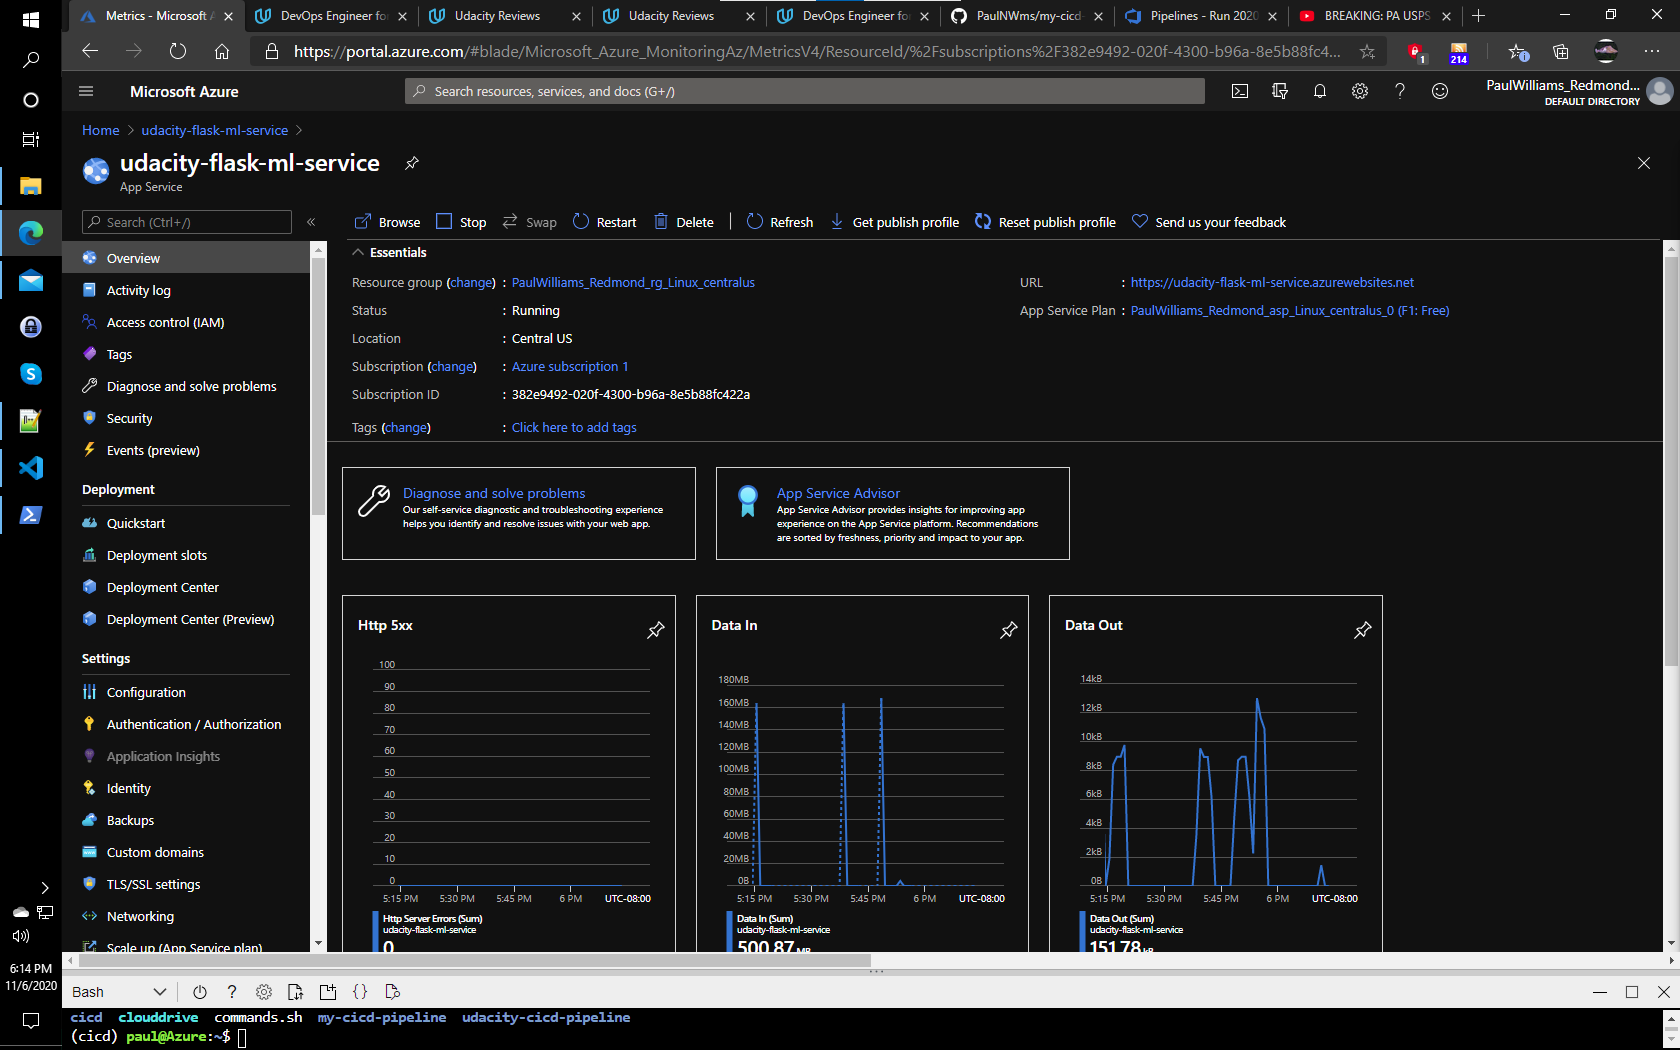Pin the Http 5xx chart
Viewport: 1680px width, 1050px height.
(x=656, y=630)
